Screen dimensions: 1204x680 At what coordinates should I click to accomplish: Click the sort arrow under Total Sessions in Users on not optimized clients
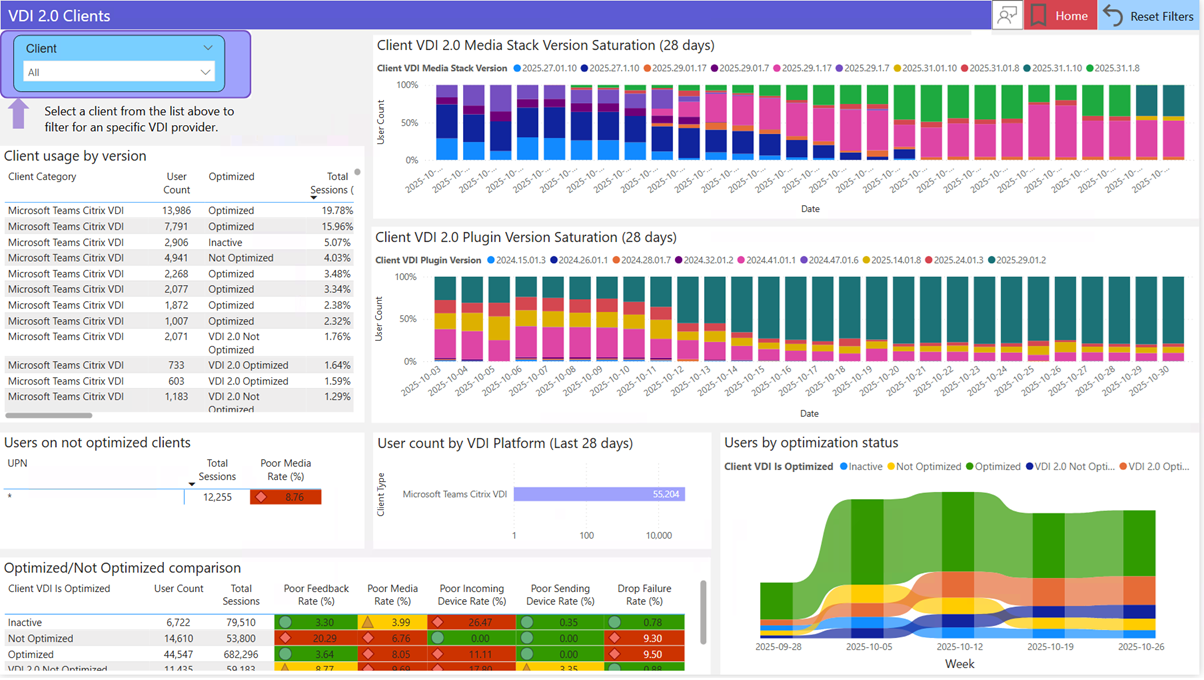click(x=192, y=485)
